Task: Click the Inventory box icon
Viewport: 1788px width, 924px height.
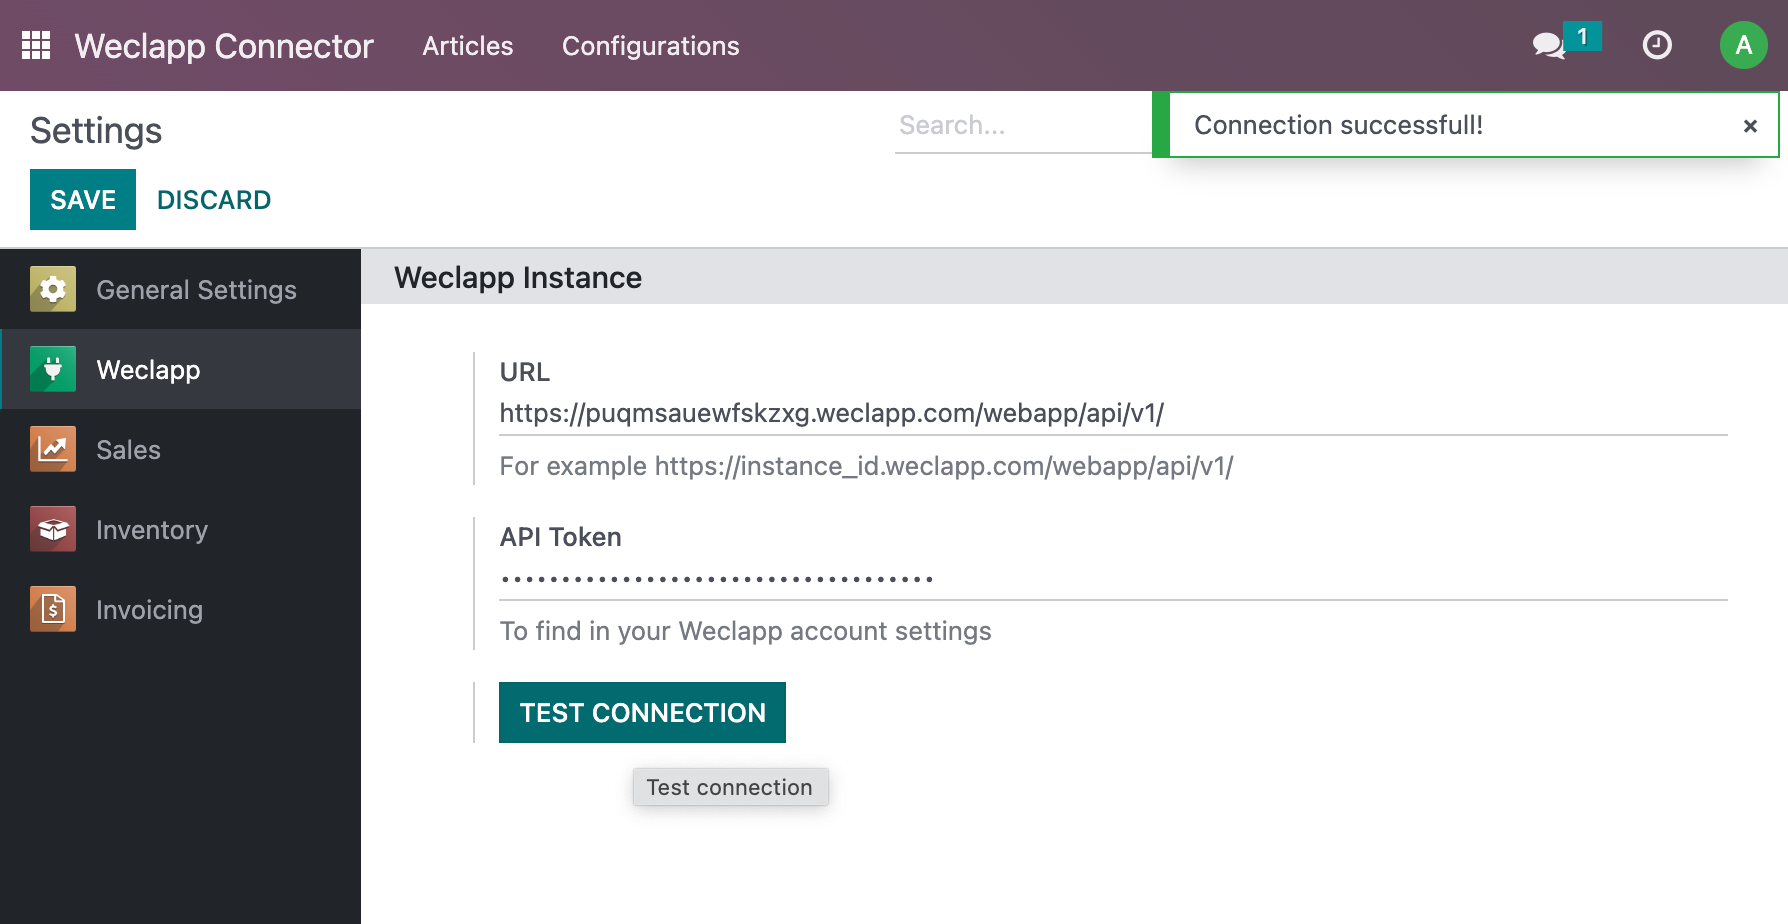Action: [x=53, y=529]
